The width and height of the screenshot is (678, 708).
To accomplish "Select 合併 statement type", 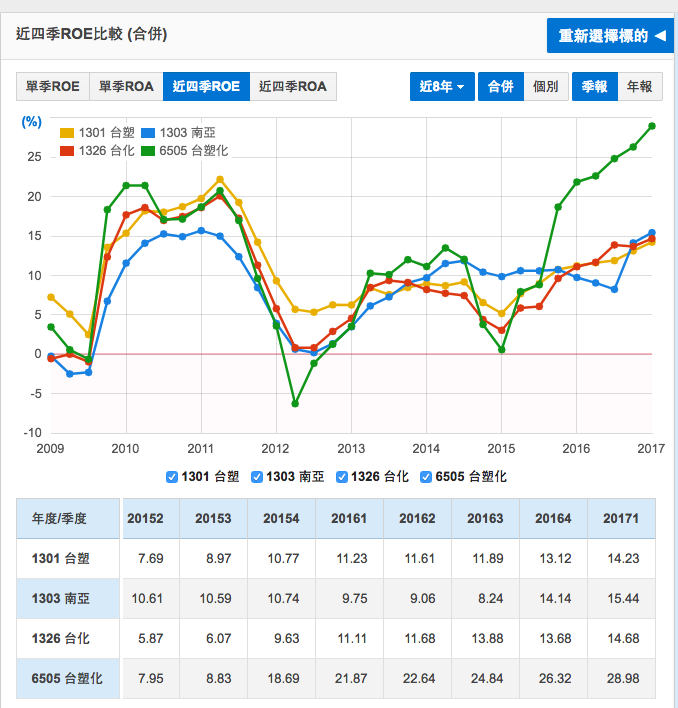I will (500, 87).
